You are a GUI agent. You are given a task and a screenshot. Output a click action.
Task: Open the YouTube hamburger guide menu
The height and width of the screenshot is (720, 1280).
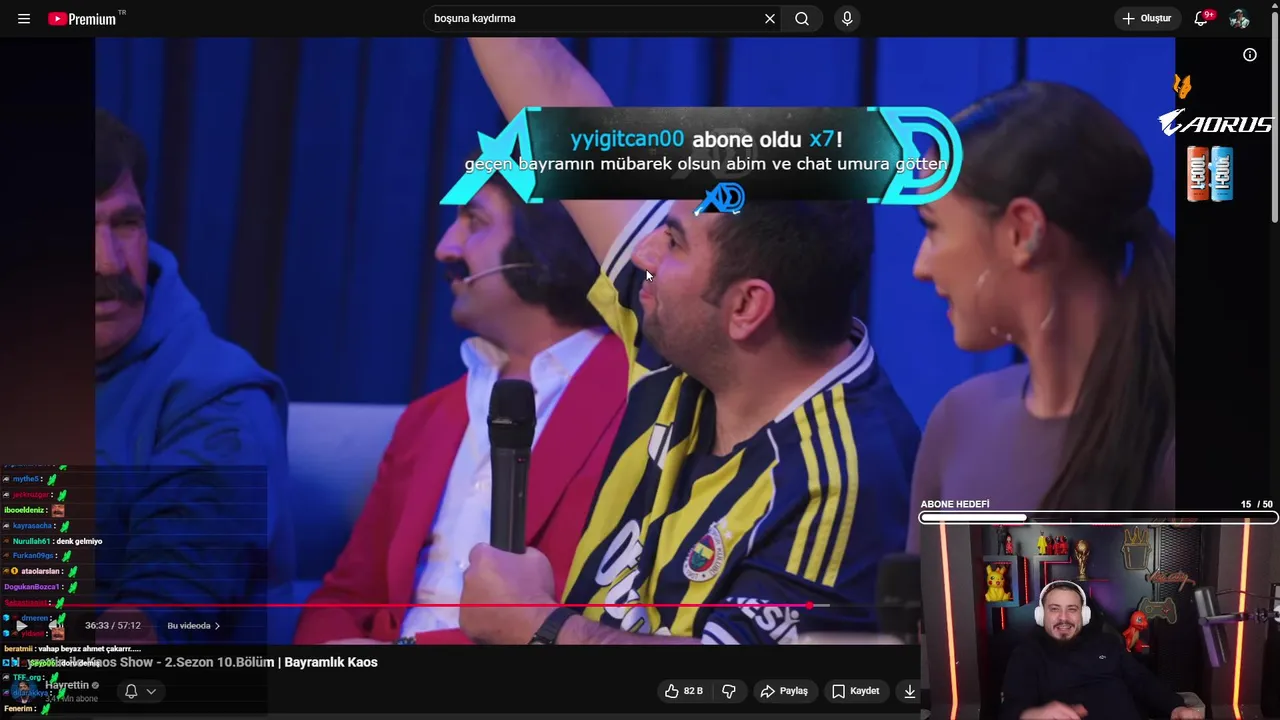point(24,19)
